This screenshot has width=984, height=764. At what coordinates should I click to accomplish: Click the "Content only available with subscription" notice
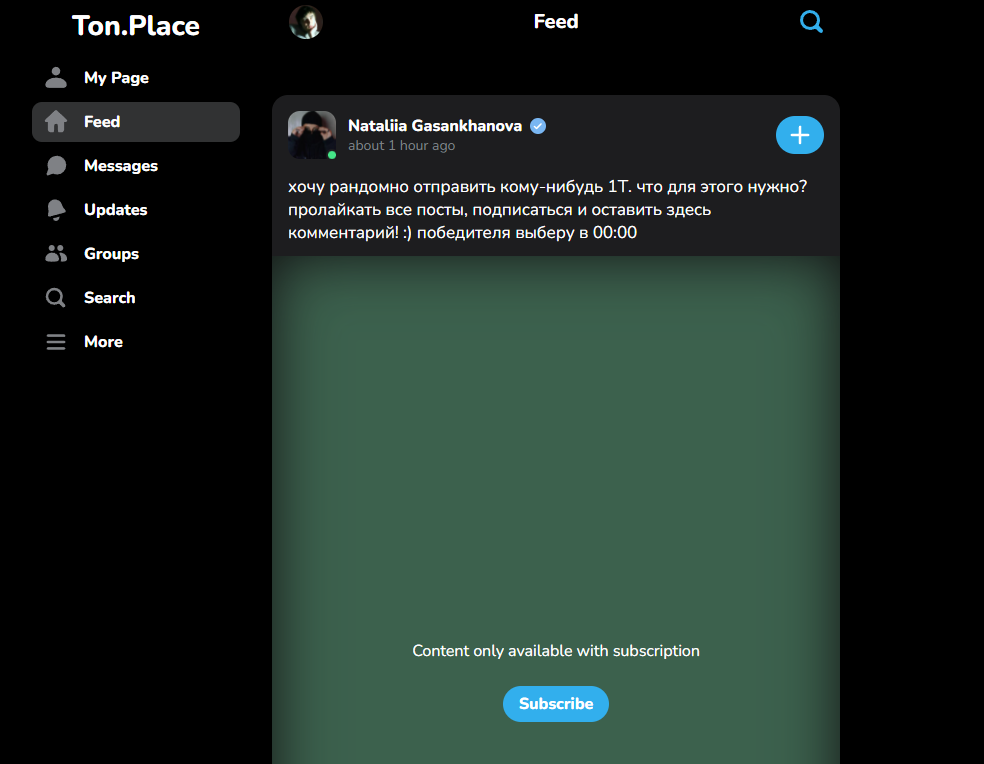pos(556,651)
